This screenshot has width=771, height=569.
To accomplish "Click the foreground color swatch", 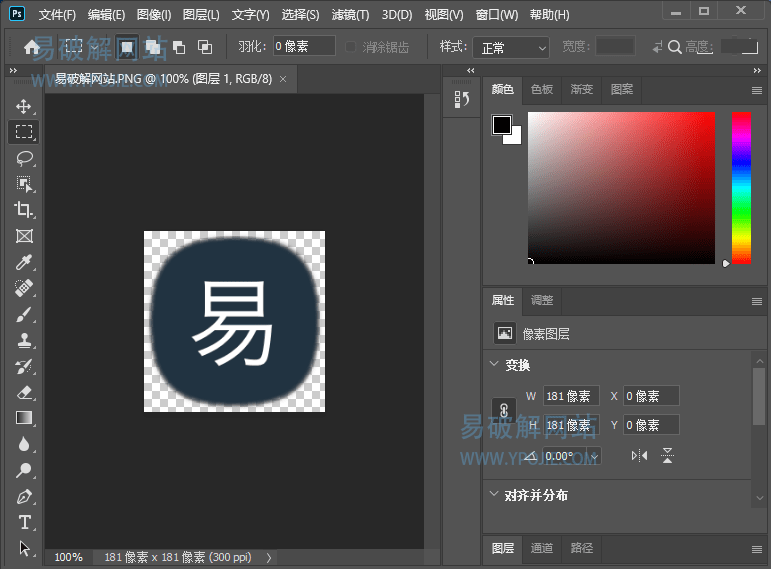I will (501, 125).
